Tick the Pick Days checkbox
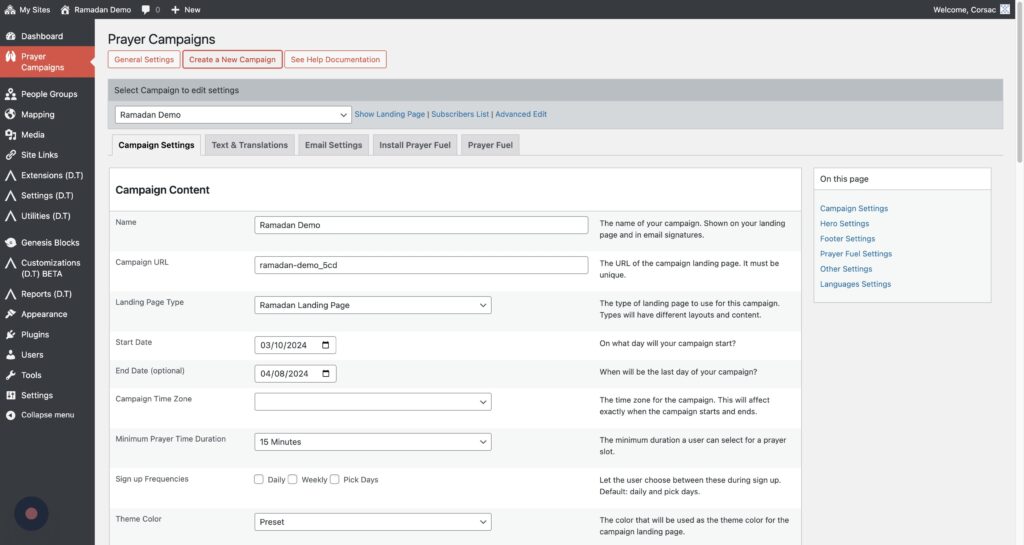Image resolution: width=1024 pixels, height=545 pixels. tap(335, 479)
